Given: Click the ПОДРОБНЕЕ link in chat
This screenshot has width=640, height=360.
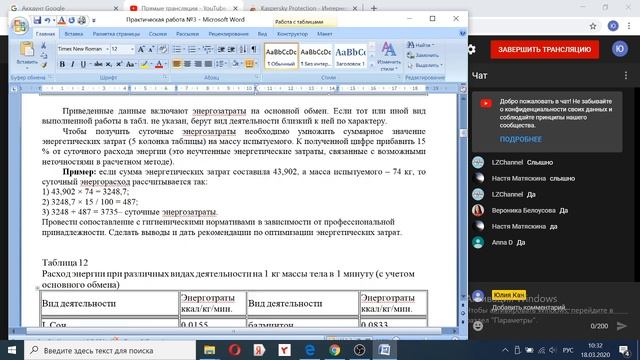Looking at the screenshot, I should pyautogui.click(x=521, y=139).
